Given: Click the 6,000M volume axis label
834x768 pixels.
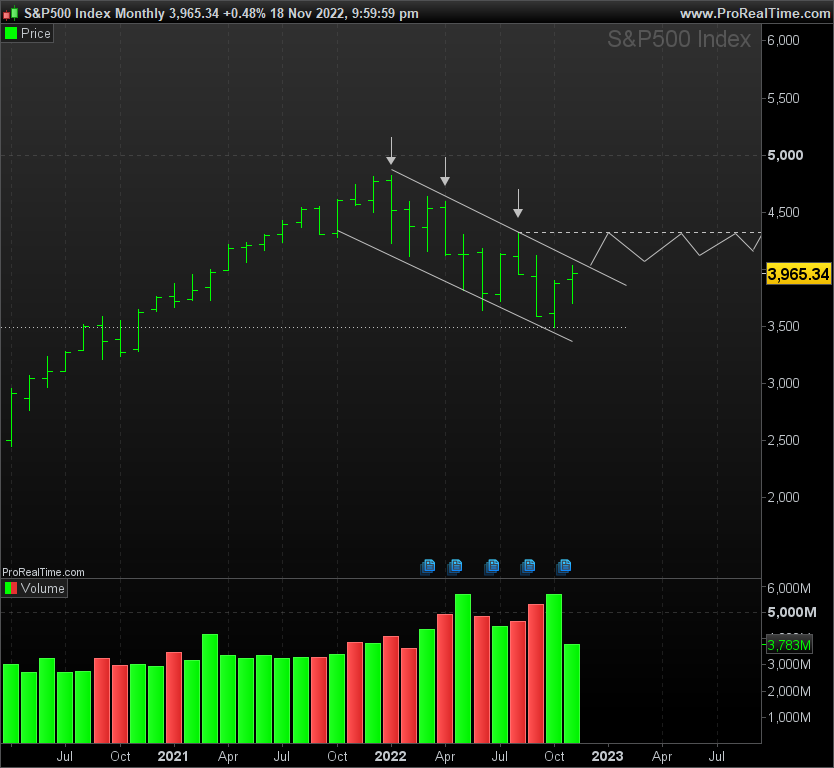Looking at the screenshot, I should [789, 588].
